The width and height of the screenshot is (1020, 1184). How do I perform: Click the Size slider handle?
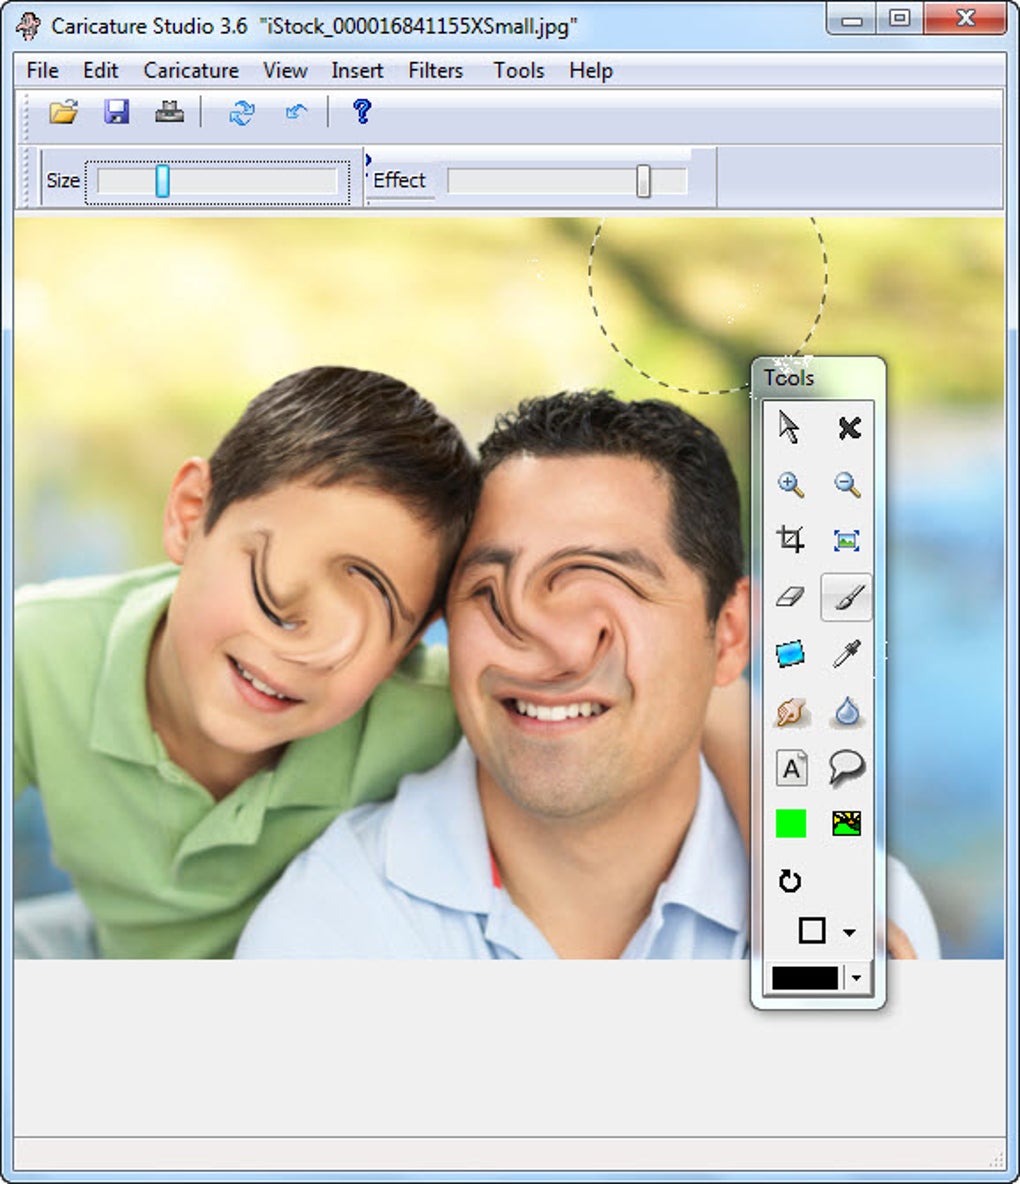[x=162, y=181]
